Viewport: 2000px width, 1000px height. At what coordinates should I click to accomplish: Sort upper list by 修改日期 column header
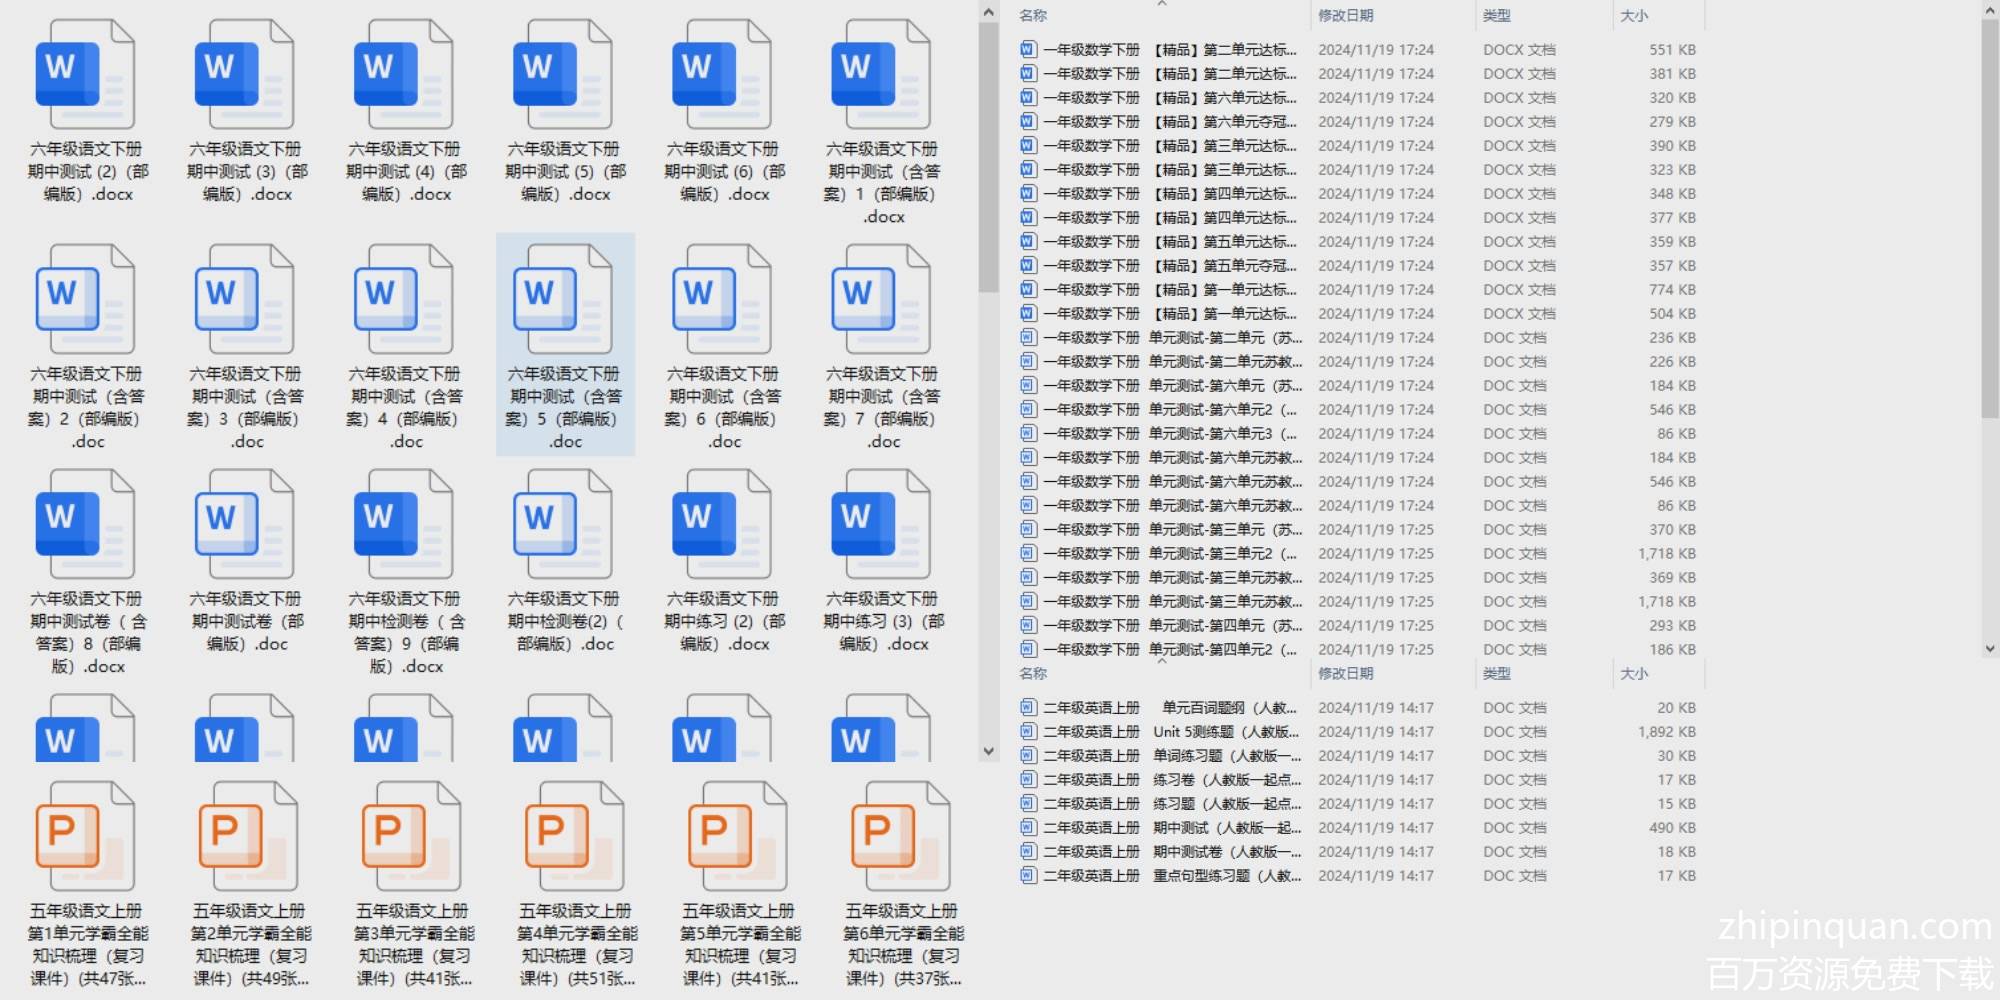click(x=1346, y=16)
